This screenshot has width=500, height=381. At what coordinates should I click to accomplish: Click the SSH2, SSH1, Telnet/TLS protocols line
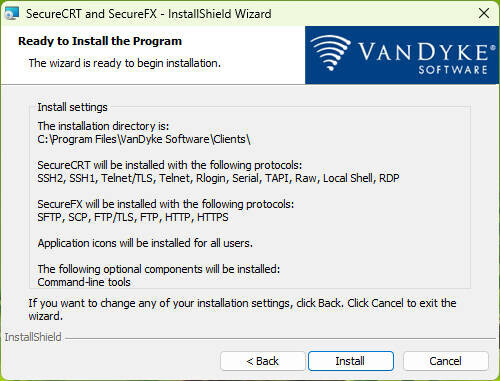point(218,178)
